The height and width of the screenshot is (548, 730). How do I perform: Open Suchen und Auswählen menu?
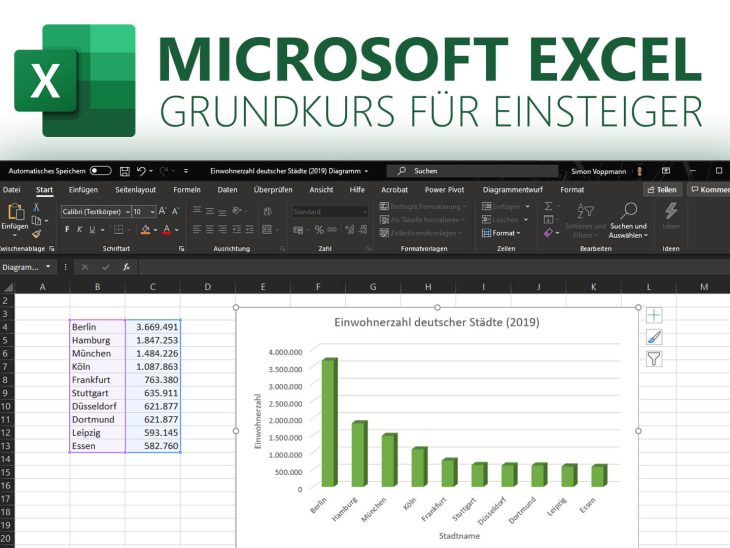pos(628,221)
